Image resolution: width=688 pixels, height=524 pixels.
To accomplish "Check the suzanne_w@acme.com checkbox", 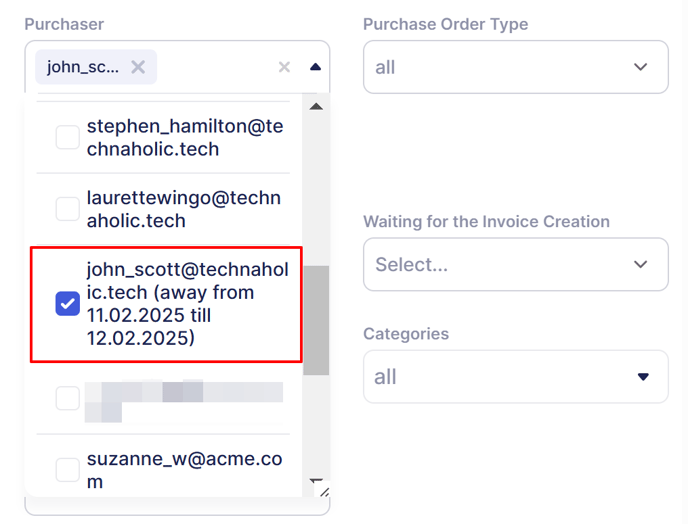I will coord(68,470).
